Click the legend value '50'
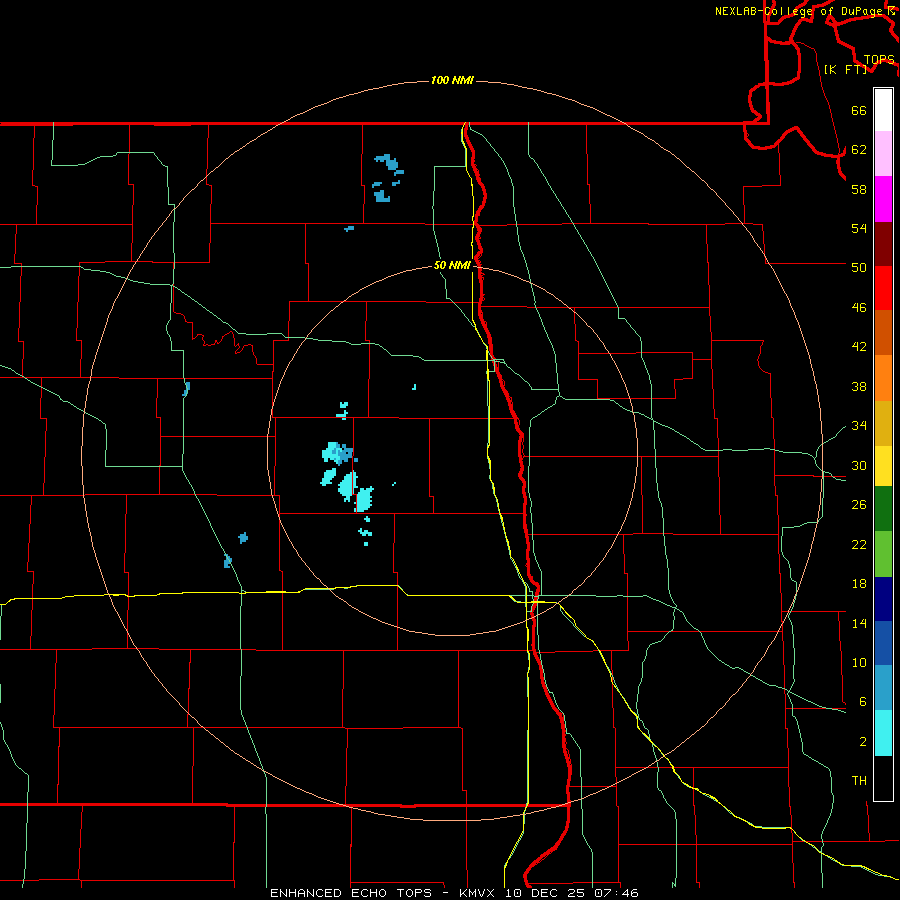 [x=859, y=268]
